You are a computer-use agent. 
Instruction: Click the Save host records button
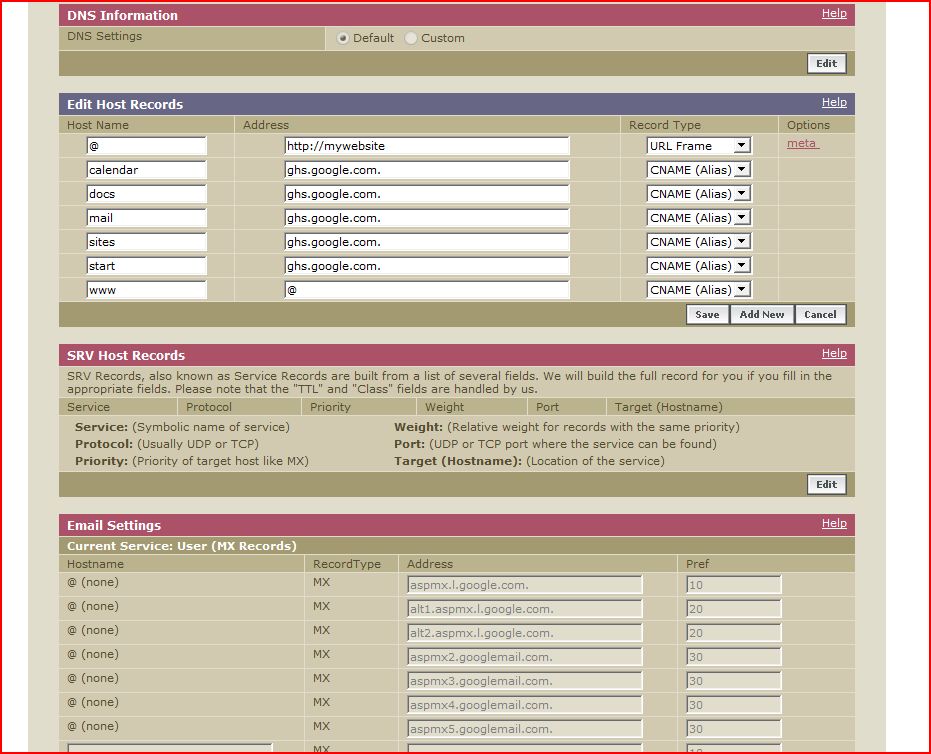[707, 315]
